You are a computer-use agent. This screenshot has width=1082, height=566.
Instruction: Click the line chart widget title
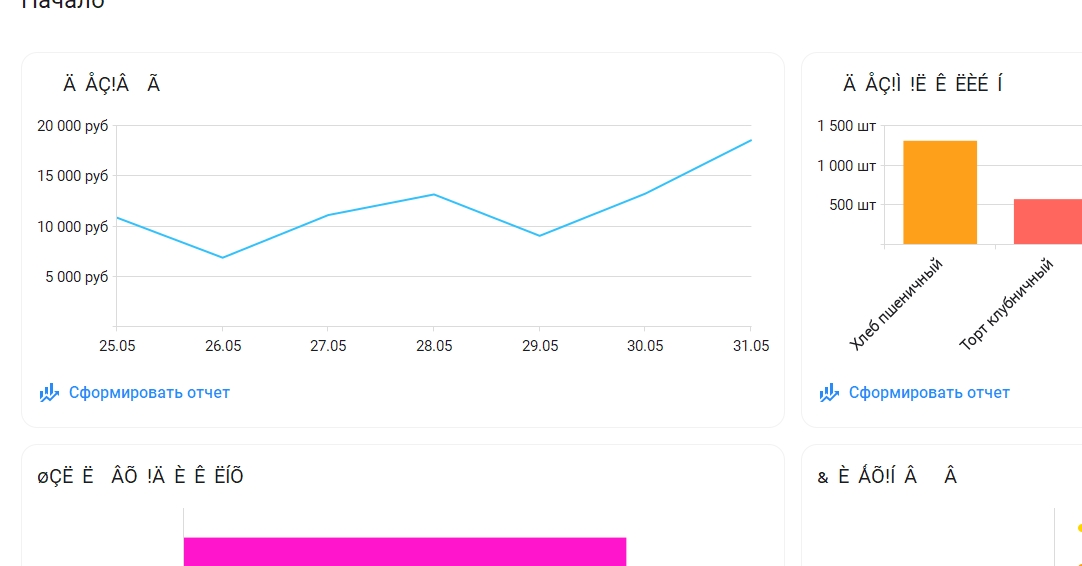coord(112,84)
